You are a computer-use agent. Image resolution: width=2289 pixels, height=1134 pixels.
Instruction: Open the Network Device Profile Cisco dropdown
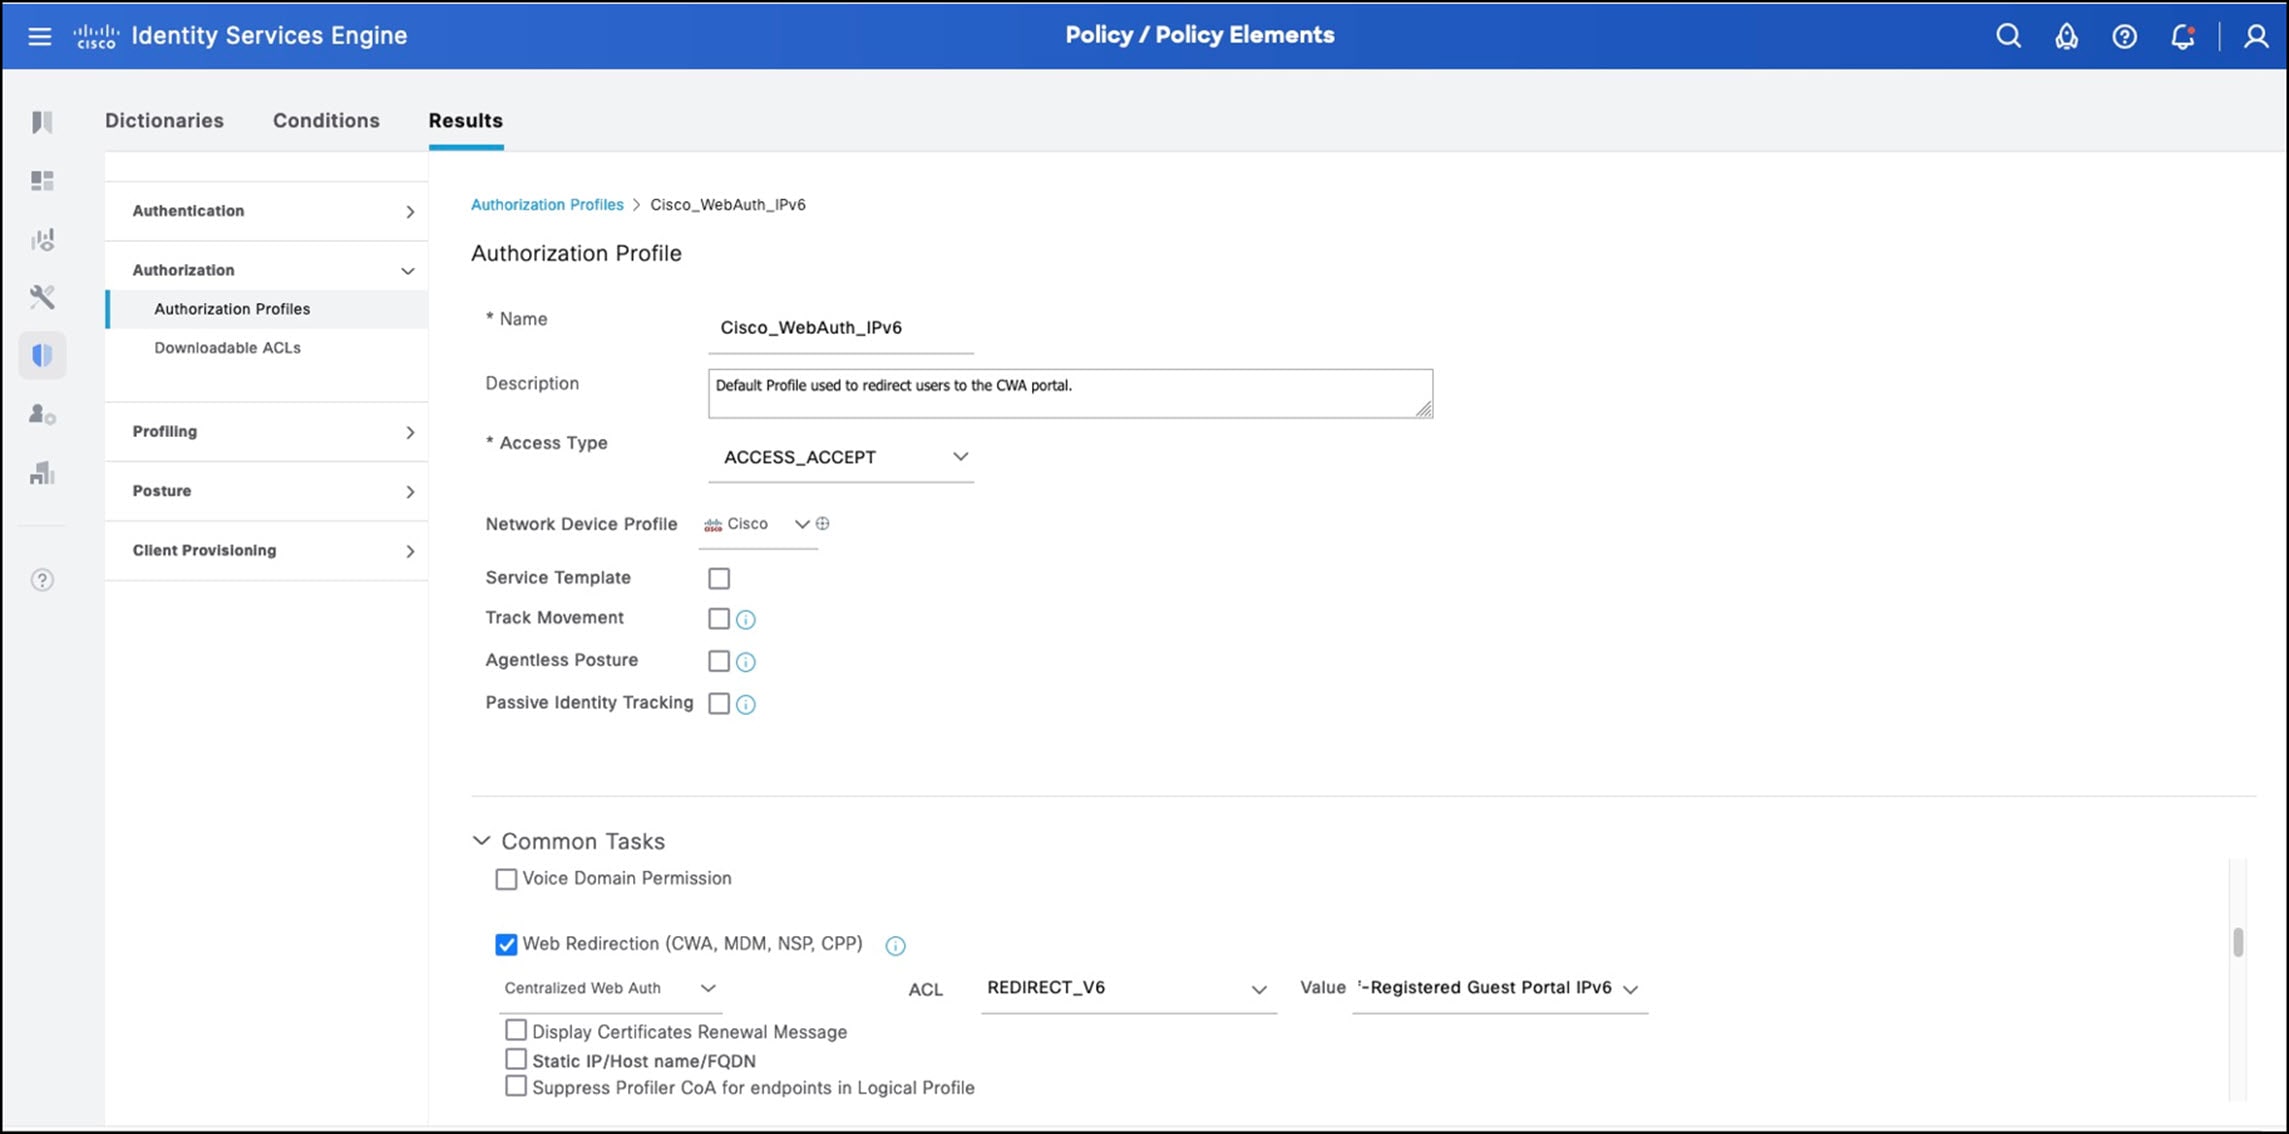[x=758, y=524]
